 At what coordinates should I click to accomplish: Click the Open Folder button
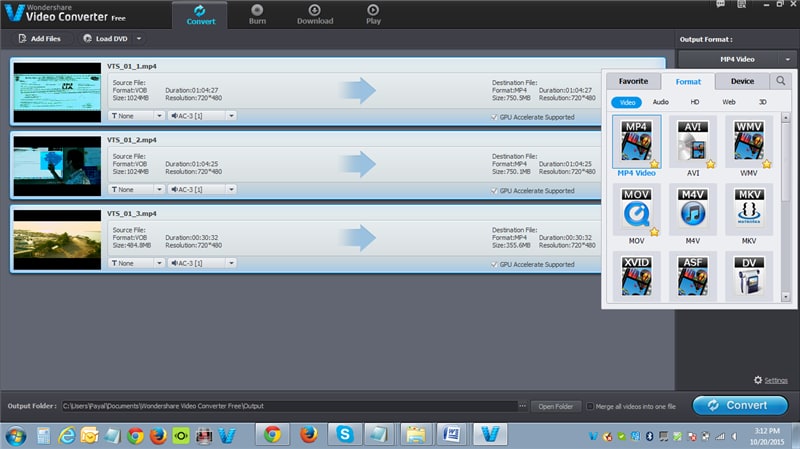point(556,407)
